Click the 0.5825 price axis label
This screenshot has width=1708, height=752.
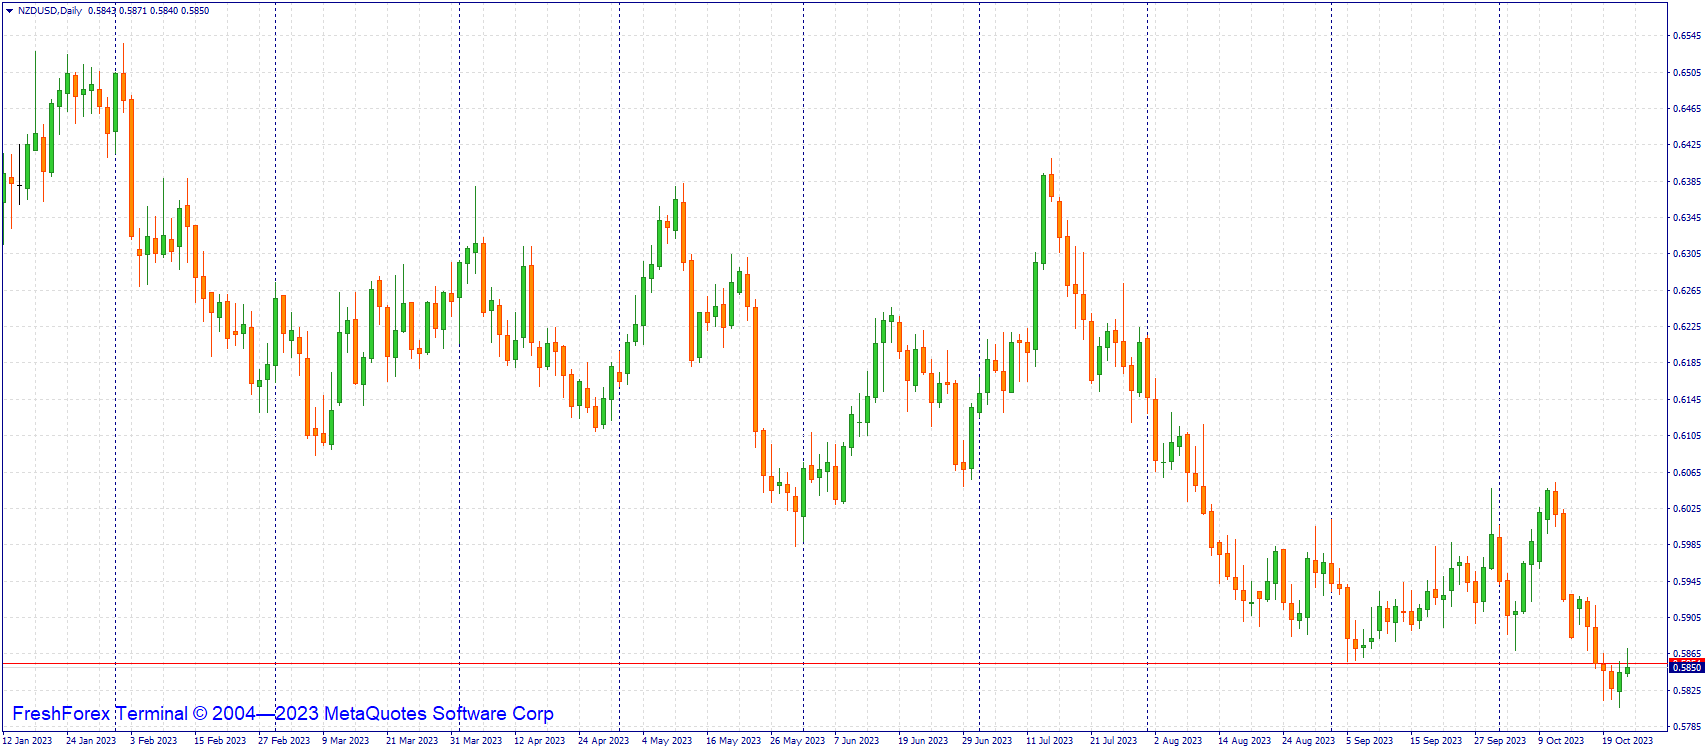[x=1688, y=690]
